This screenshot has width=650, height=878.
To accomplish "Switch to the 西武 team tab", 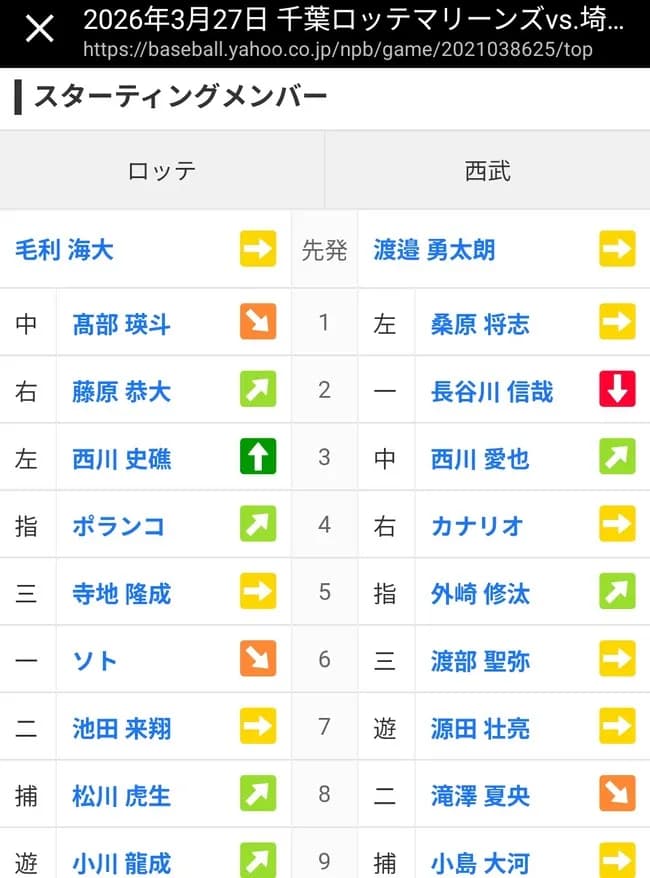I will pyautogui.click(x=487, y=170).
